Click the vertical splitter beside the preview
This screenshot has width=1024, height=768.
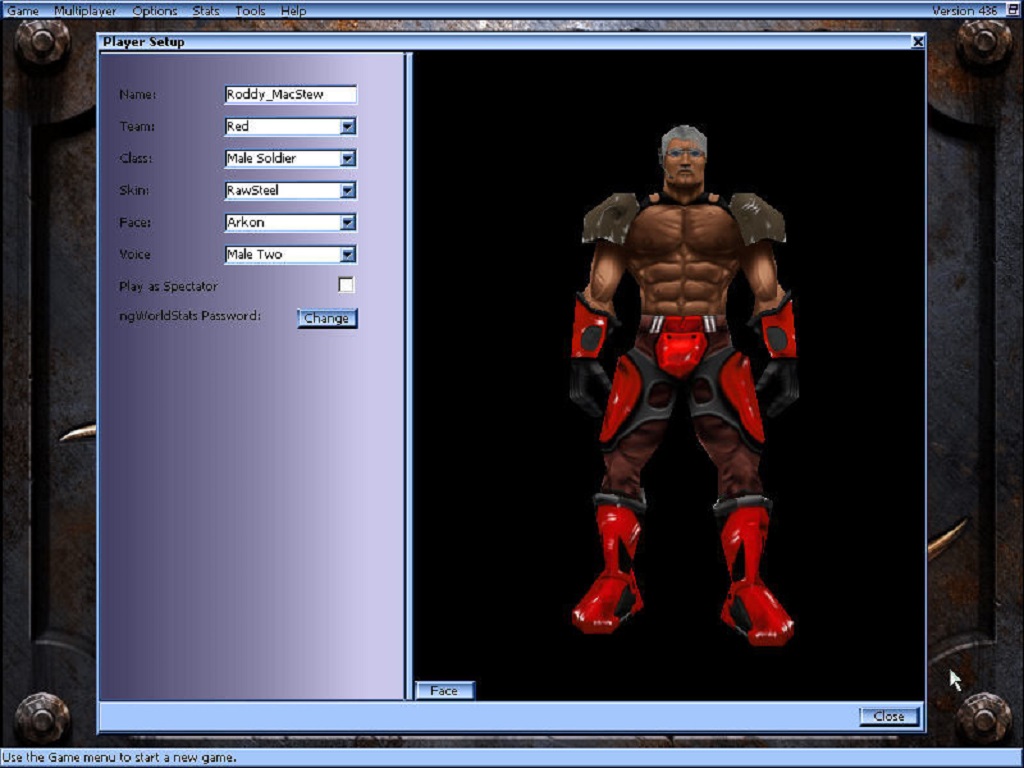(408, 375)
